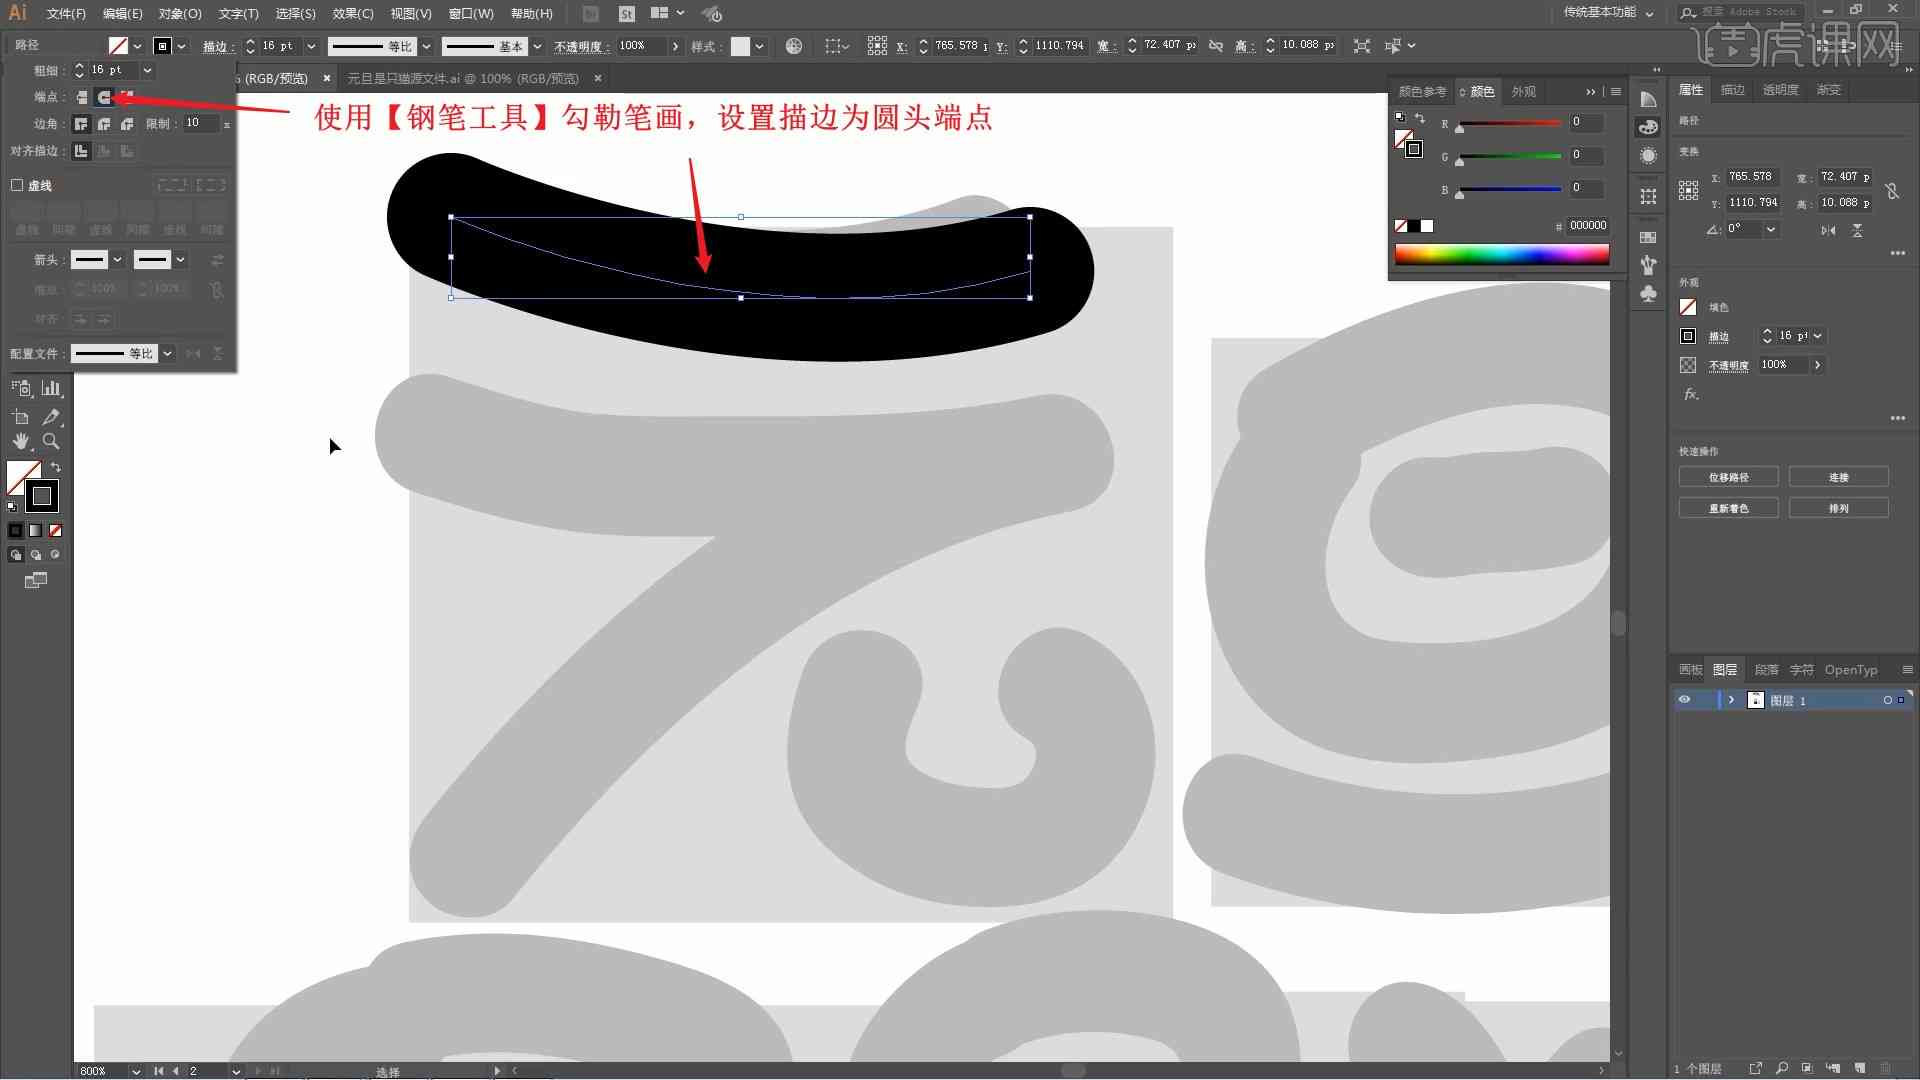Screen dimensions: 1920x1080
Task: Click the 还原新色色 button
Action: pyautogui.click(x=1730, y=508)
